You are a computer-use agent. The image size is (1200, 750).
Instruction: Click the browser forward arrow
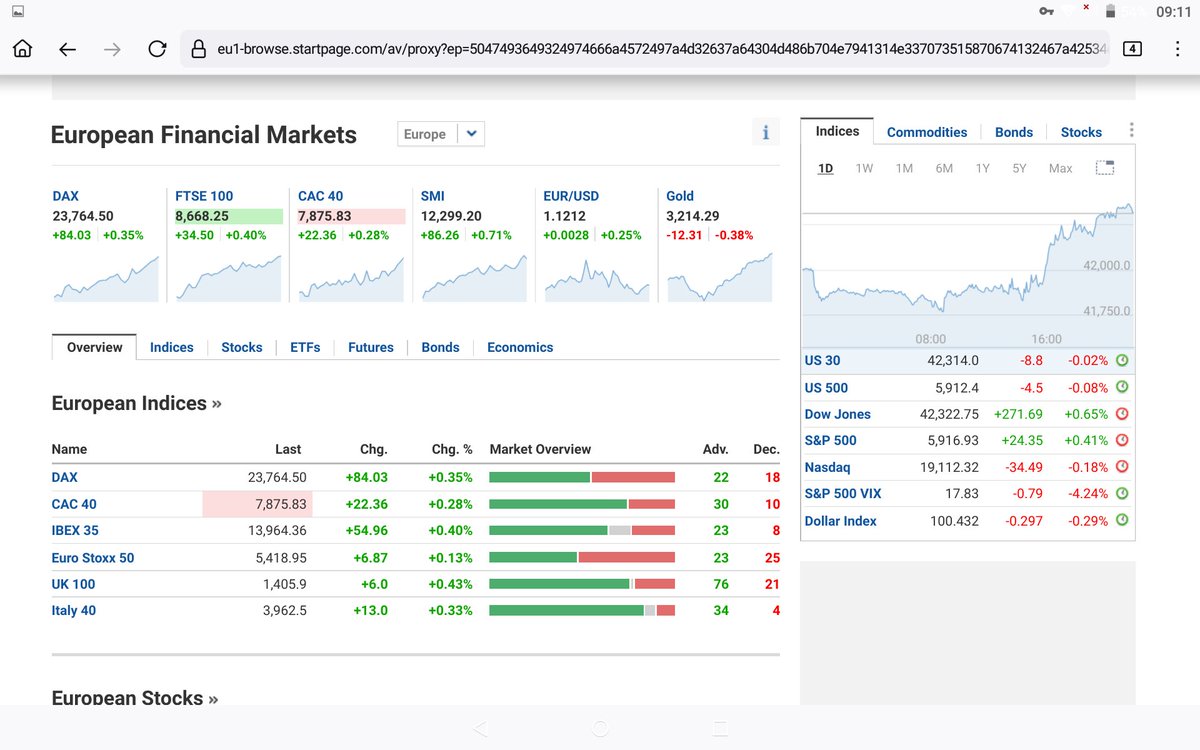tap(112, 49)
